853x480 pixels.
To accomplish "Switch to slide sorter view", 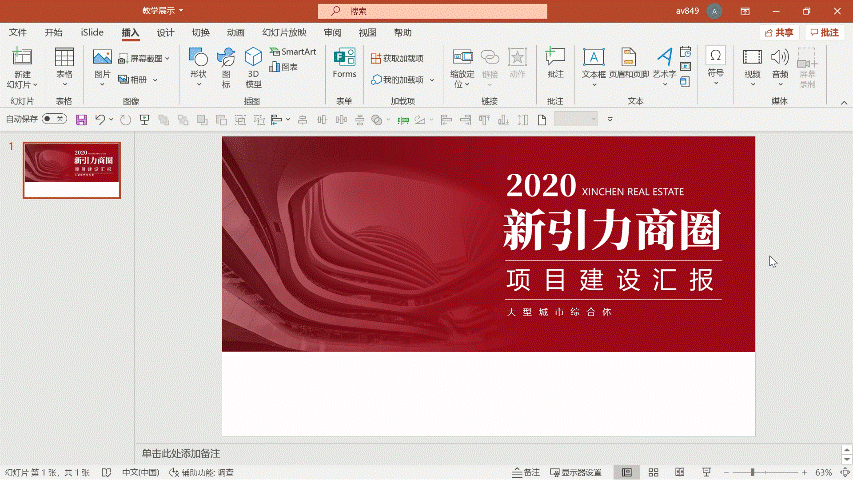I will click(x=653, y=472).
